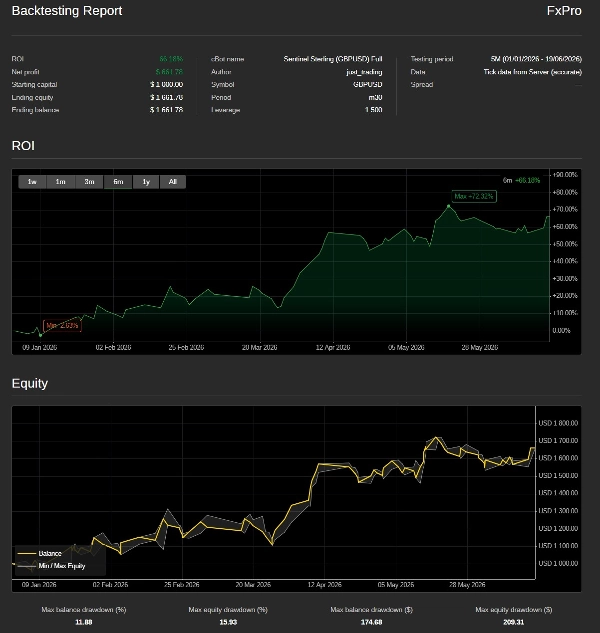This screenshot has width=600, height=633.
Task: Click the green ROI percentage value
Action: coord(171,59)
